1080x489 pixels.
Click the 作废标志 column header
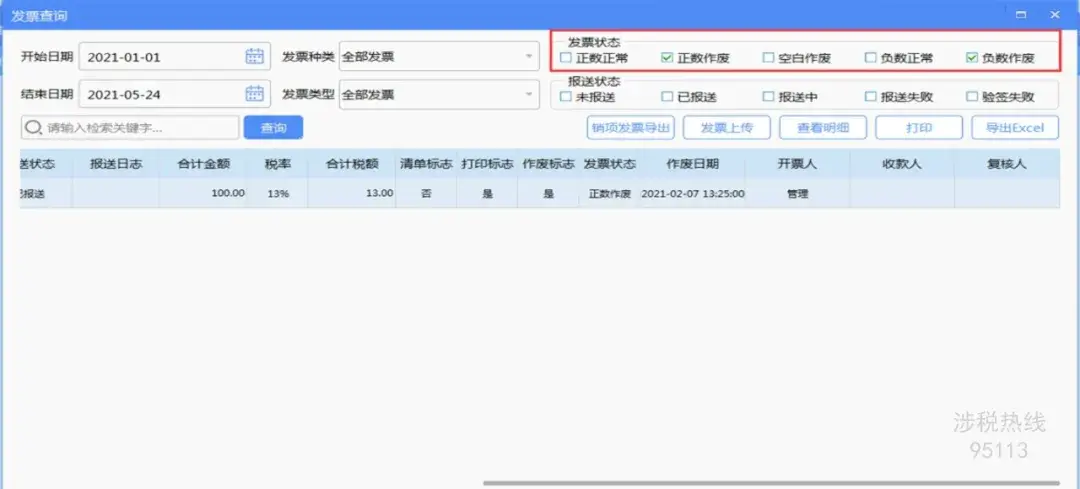[548, 164]
